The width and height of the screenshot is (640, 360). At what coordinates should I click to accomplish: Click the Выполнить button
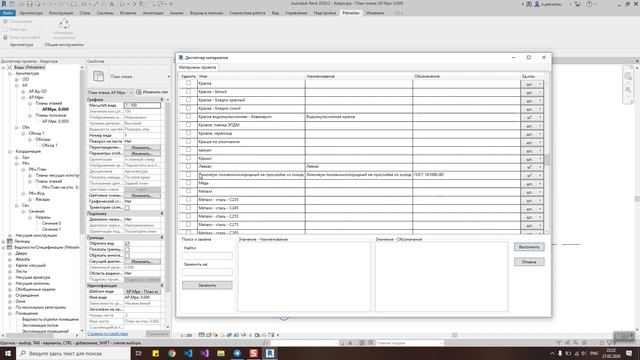point(529,247)
